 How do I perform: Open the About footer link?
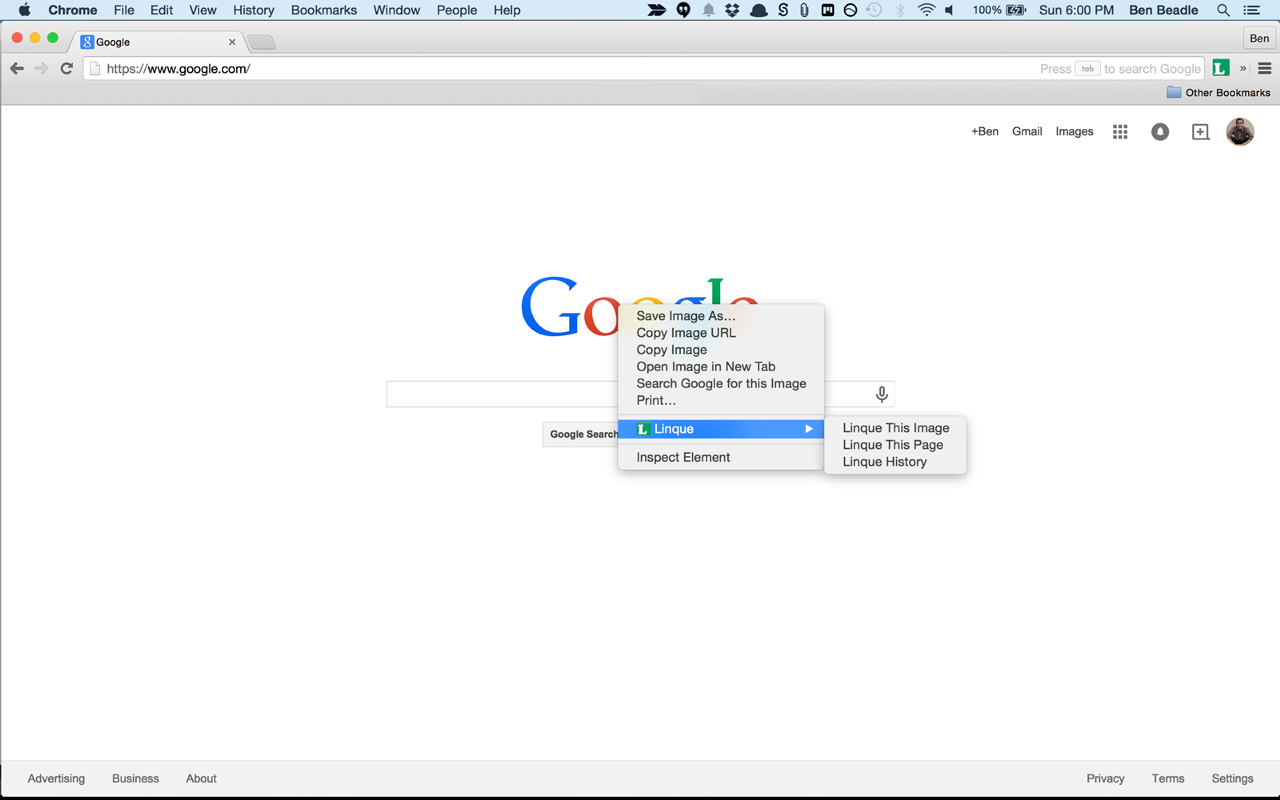tap(201, 779)
